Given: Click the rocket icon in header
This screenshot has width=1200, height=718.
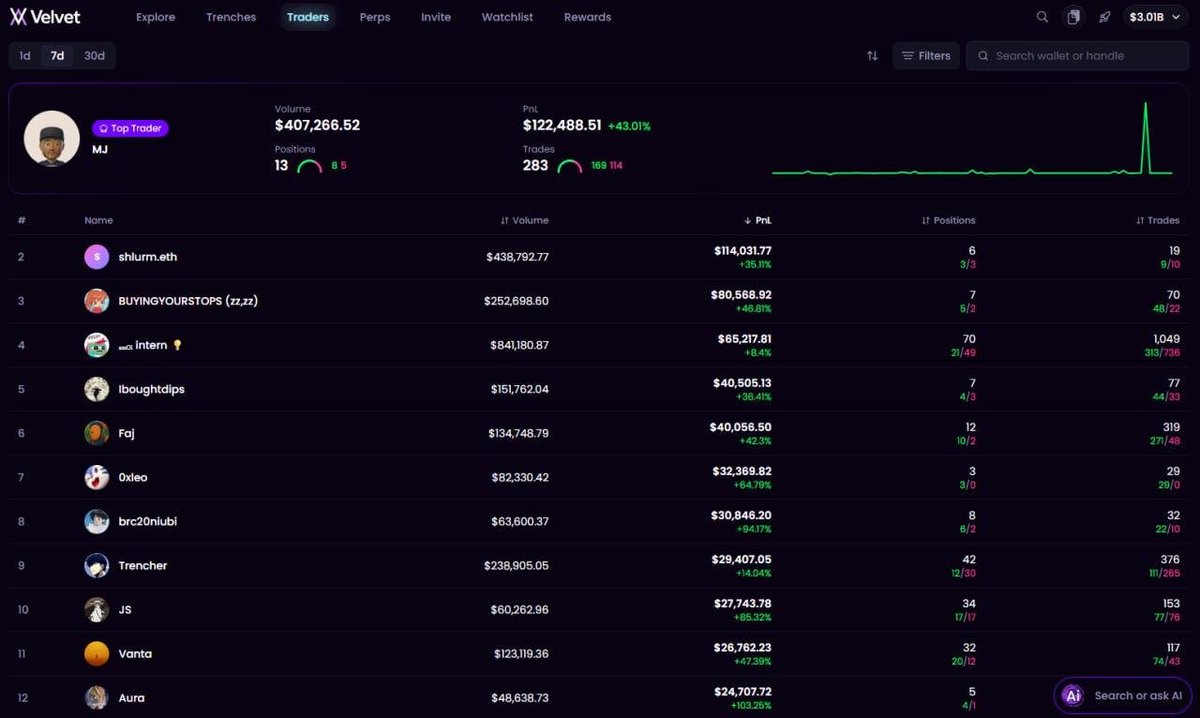Looking at the screenshot, I should pos(1104,17).
